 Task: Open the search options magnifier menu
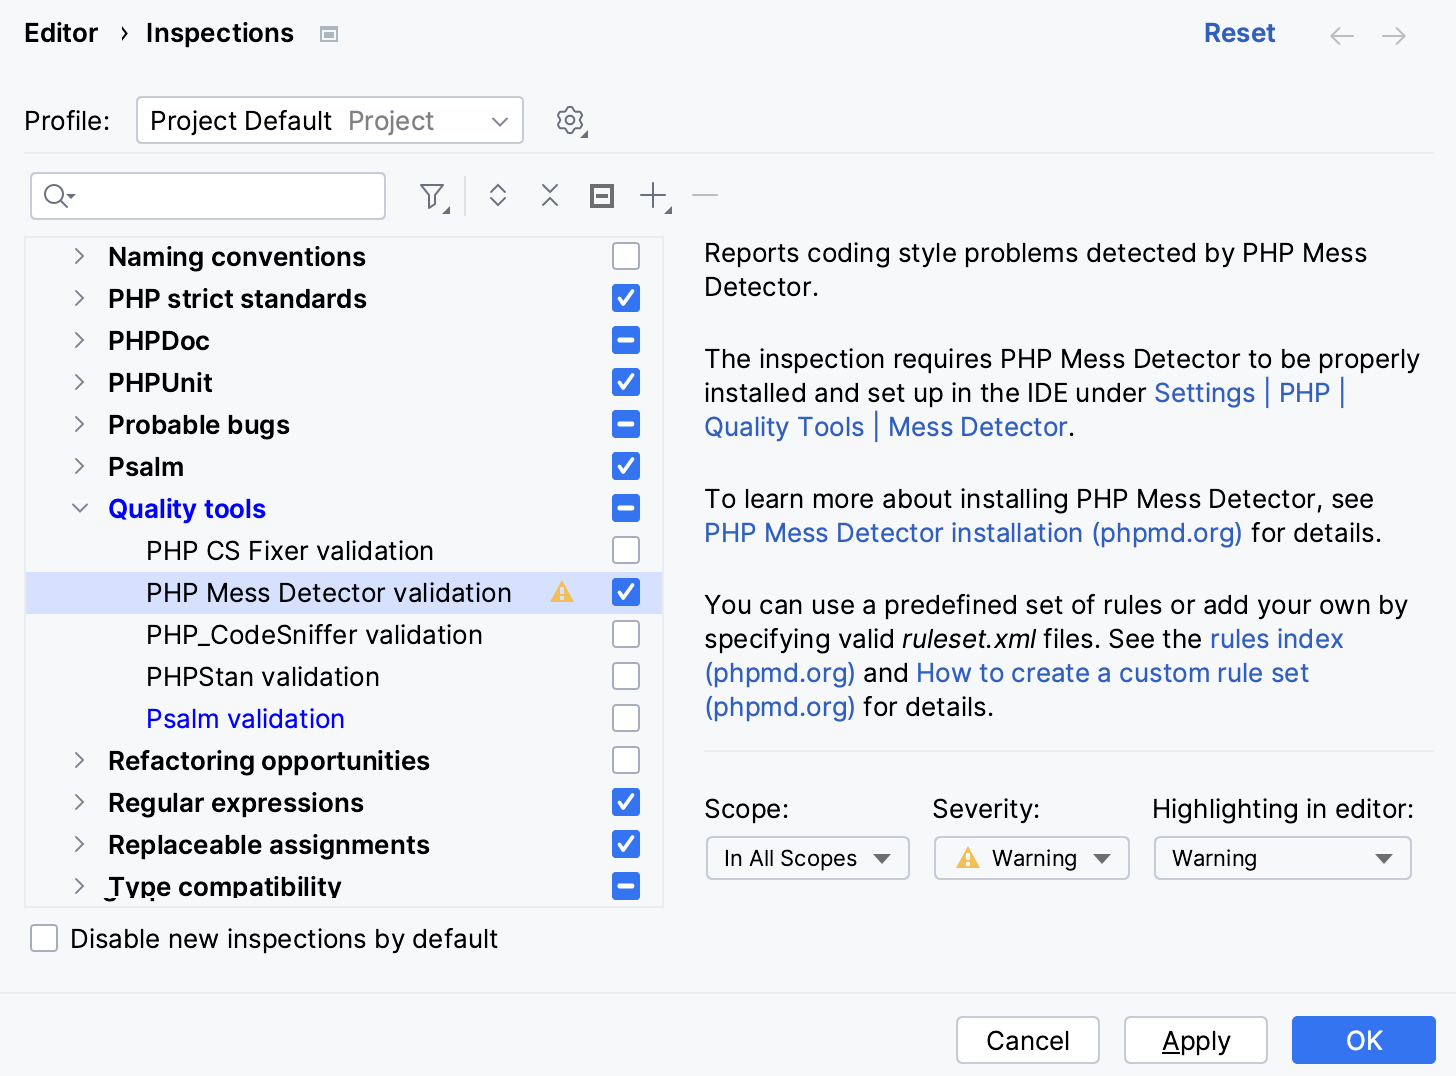tap(58, 196)
